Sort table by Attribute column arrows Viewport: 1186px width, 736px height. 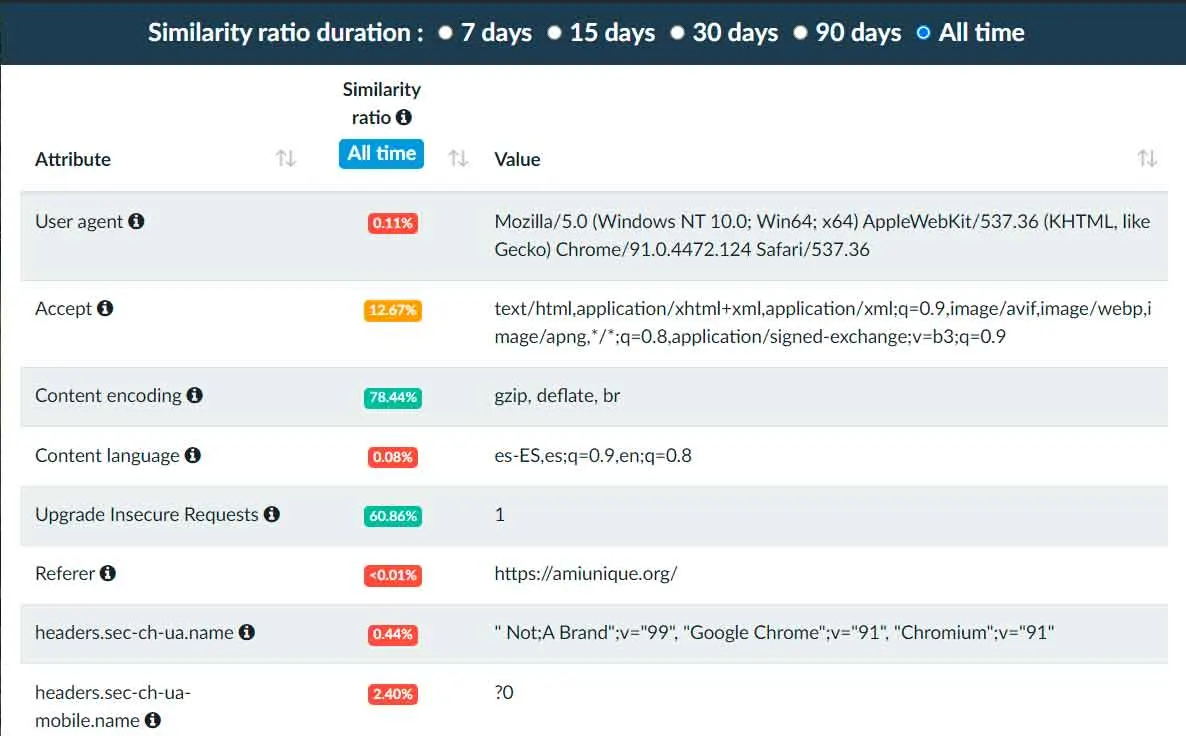pyautogui.click(x=285, y=158)
